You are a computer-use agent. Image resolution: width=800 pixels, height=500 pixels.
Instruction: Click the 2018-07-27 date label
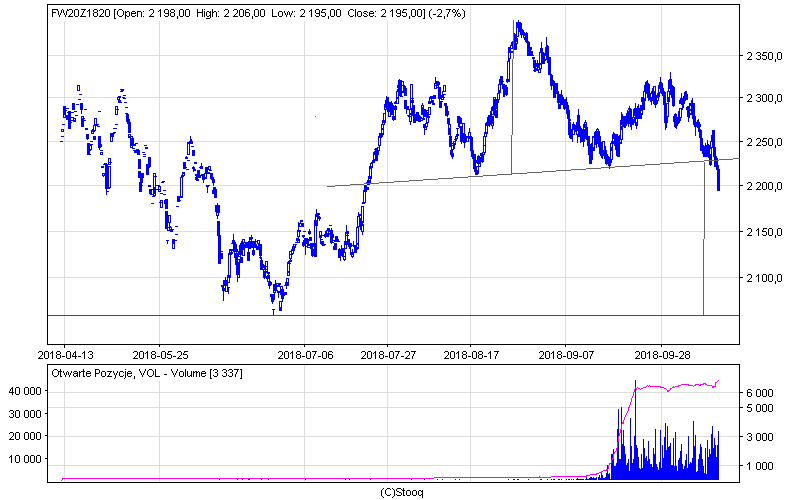[x=388, y=355]
